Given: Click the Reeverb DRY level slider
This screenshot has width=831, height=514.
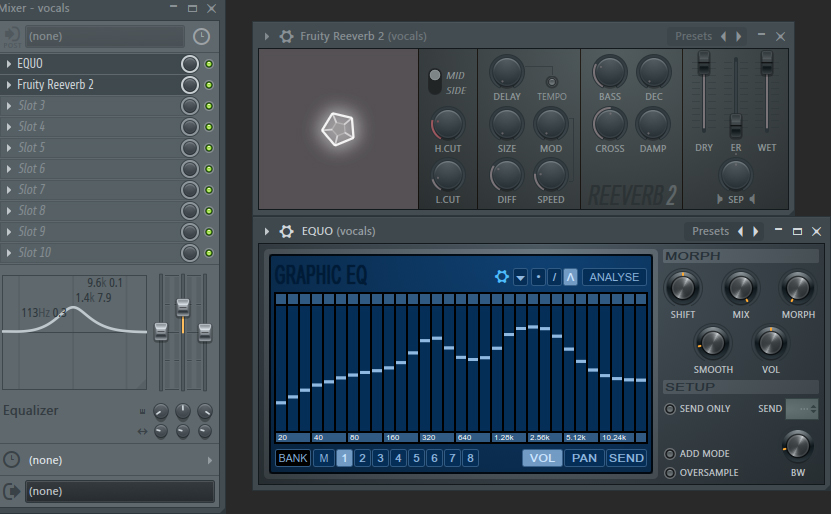Looking at the screenshot, I should click(x=703, y=63).
